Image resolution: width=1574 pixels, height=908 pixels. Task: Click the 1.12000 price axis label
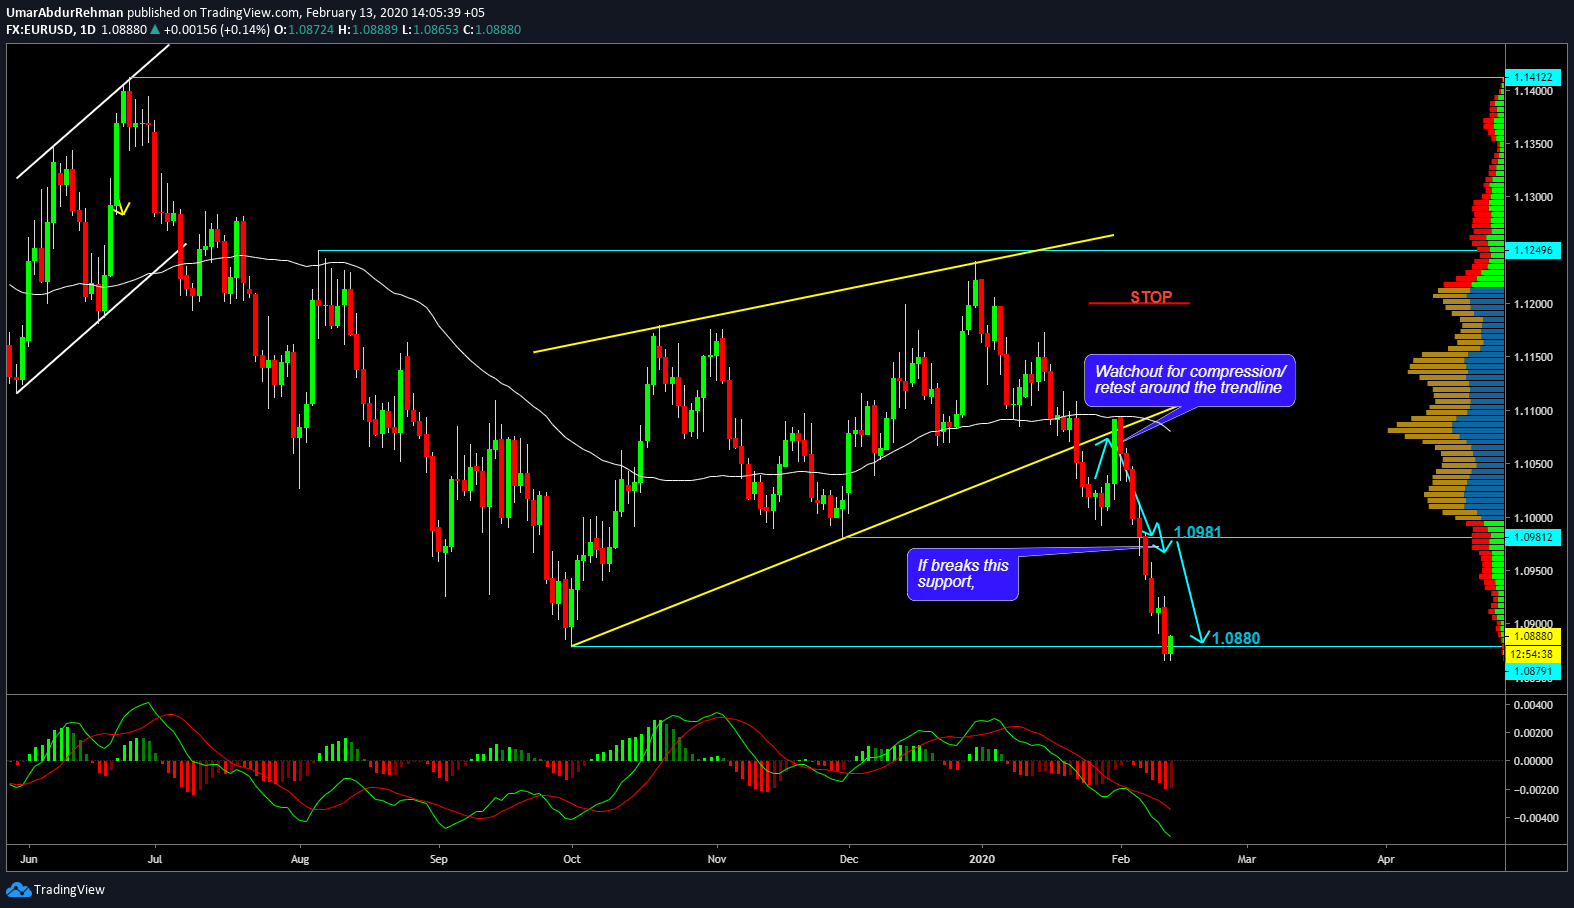tap(1533, 304)
